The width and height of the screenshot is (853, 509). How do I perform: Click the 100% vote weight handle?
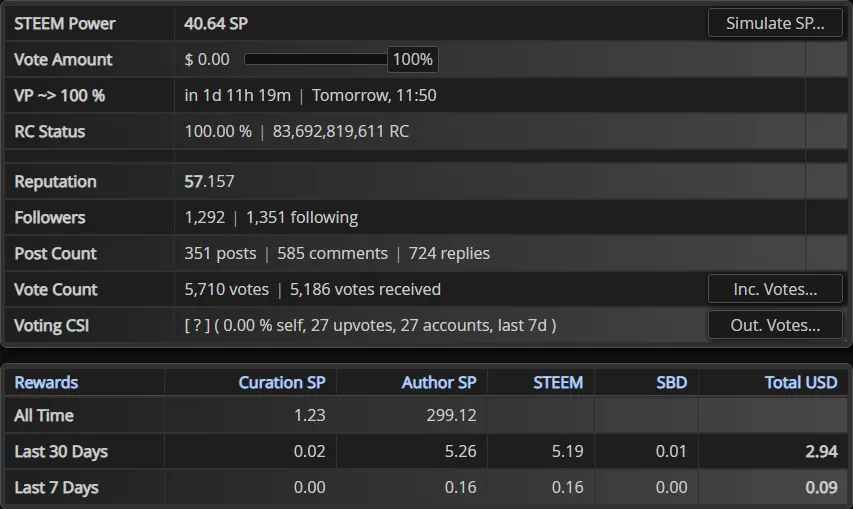(412, 59)
